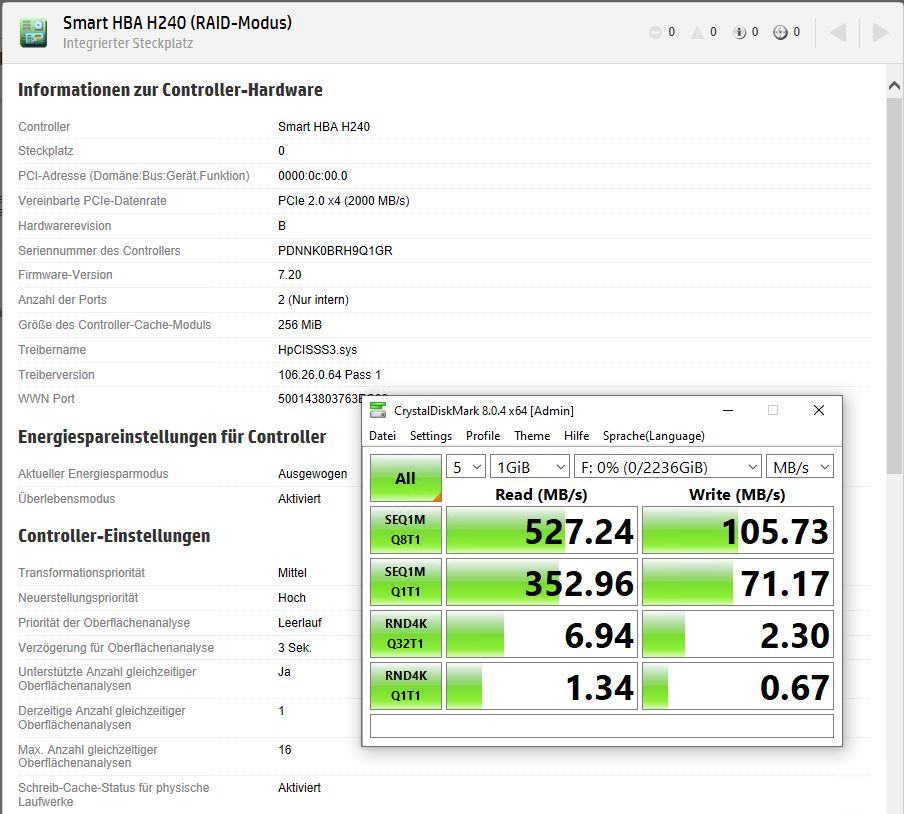The image size is (904, 814).
Task: Open the test count dropdown showing 5
Action: [466, 467]
